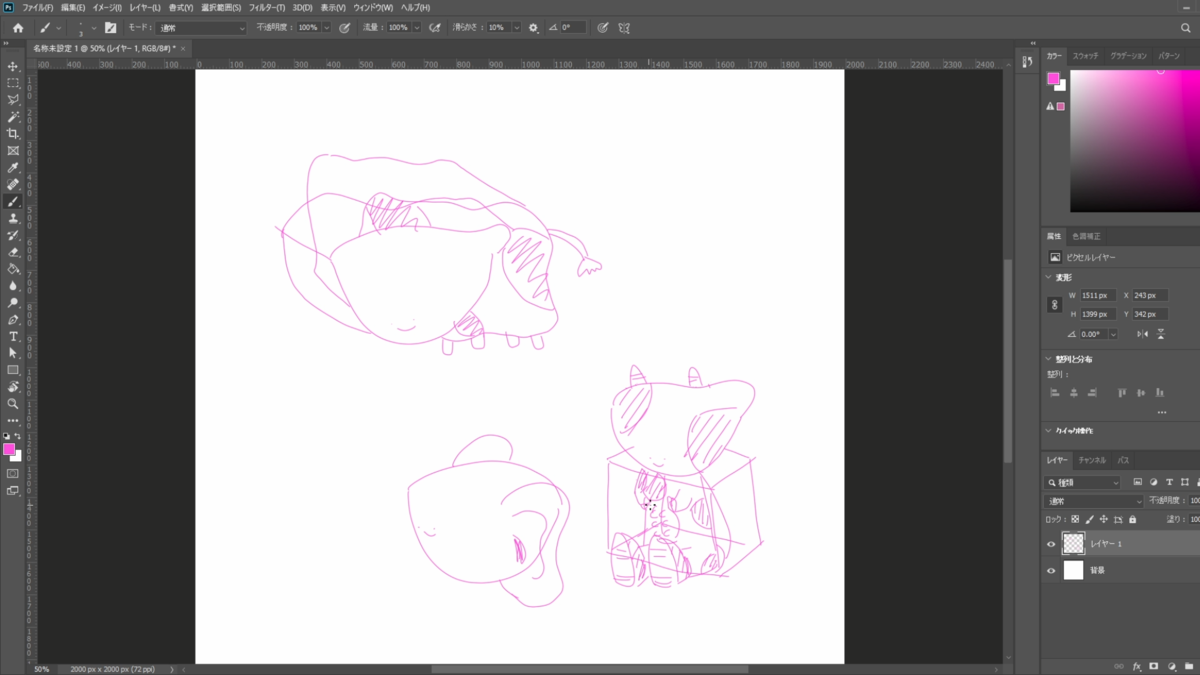Open the ファイル(F) menu
Viewport: 1200px width, 675px height.
[x=38, y=7]
